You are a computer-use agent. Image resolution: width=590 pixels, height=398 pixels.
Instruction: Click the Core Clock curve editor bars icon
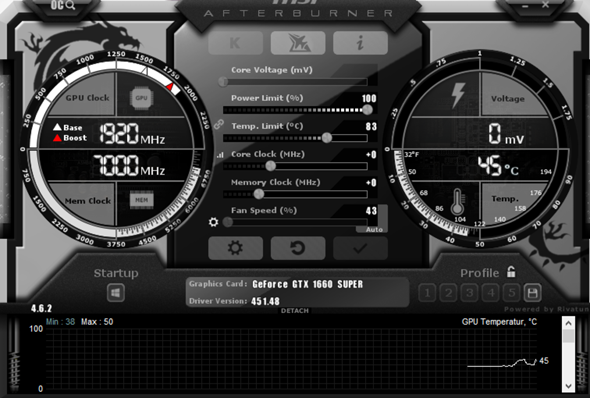[220, 154]
